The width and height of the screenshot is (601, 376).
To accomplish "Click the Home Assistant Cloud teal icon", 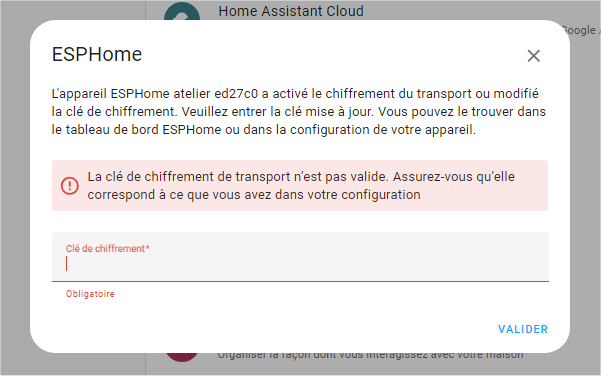I will click(x=182, y=11).
